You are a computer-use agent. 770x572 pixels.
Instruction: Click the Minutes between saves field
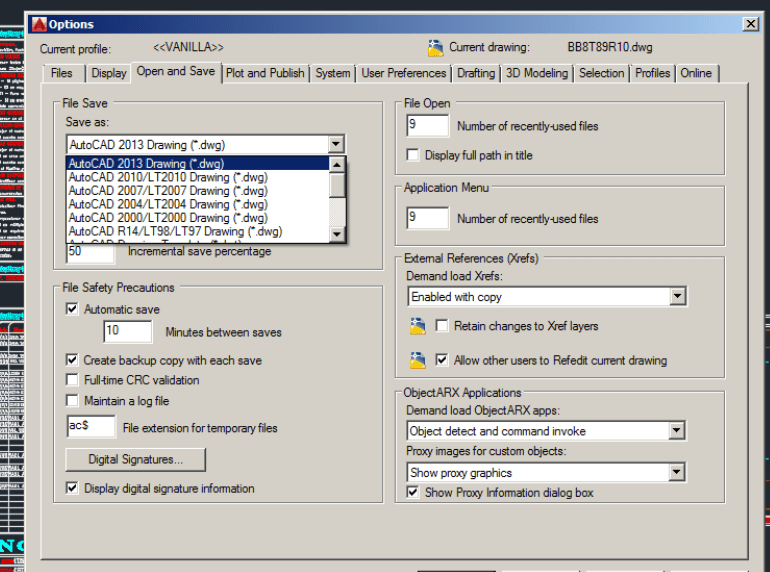(128, 331)
